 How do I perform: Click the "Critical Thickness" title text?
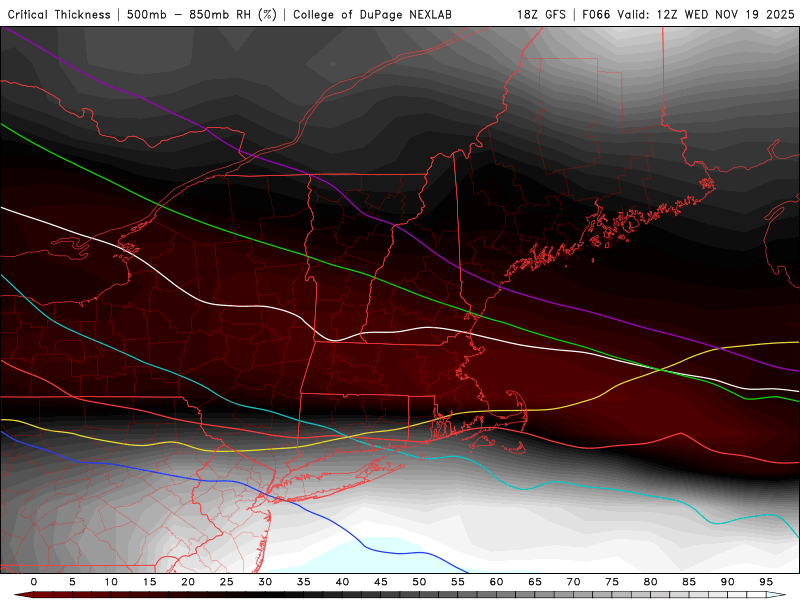[59, 15]
